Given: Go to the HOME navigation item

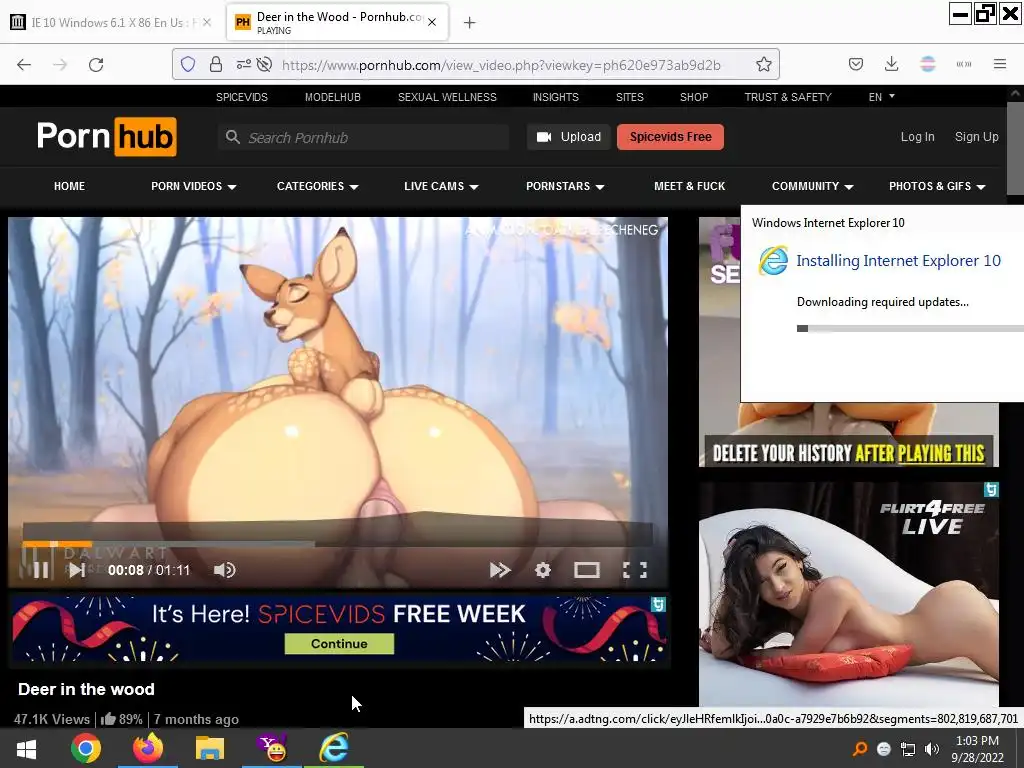Looking at the screenshot, I should 69,186.
